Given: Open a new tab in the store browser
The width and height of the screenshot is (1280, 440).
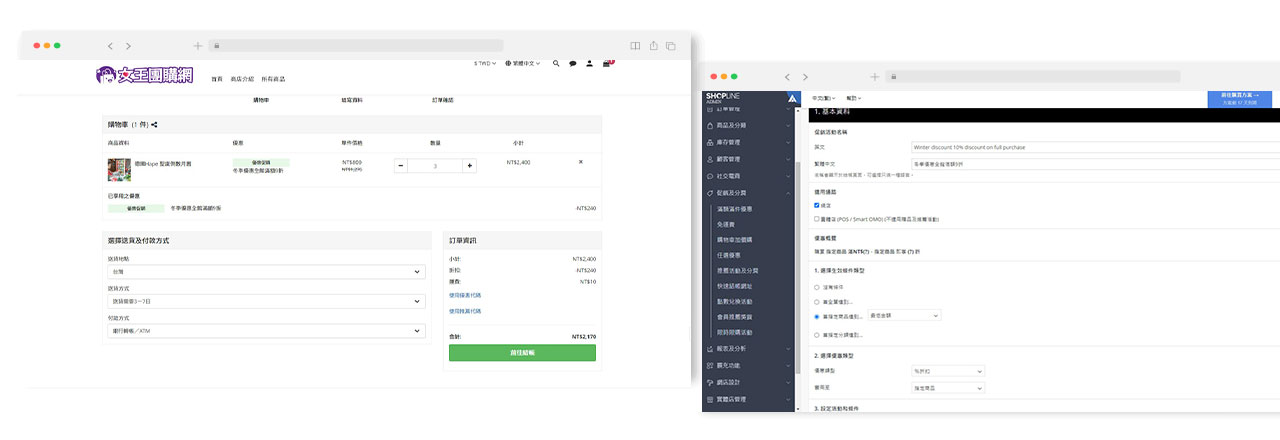Looking at the screenshot, I should pos(198,46).
